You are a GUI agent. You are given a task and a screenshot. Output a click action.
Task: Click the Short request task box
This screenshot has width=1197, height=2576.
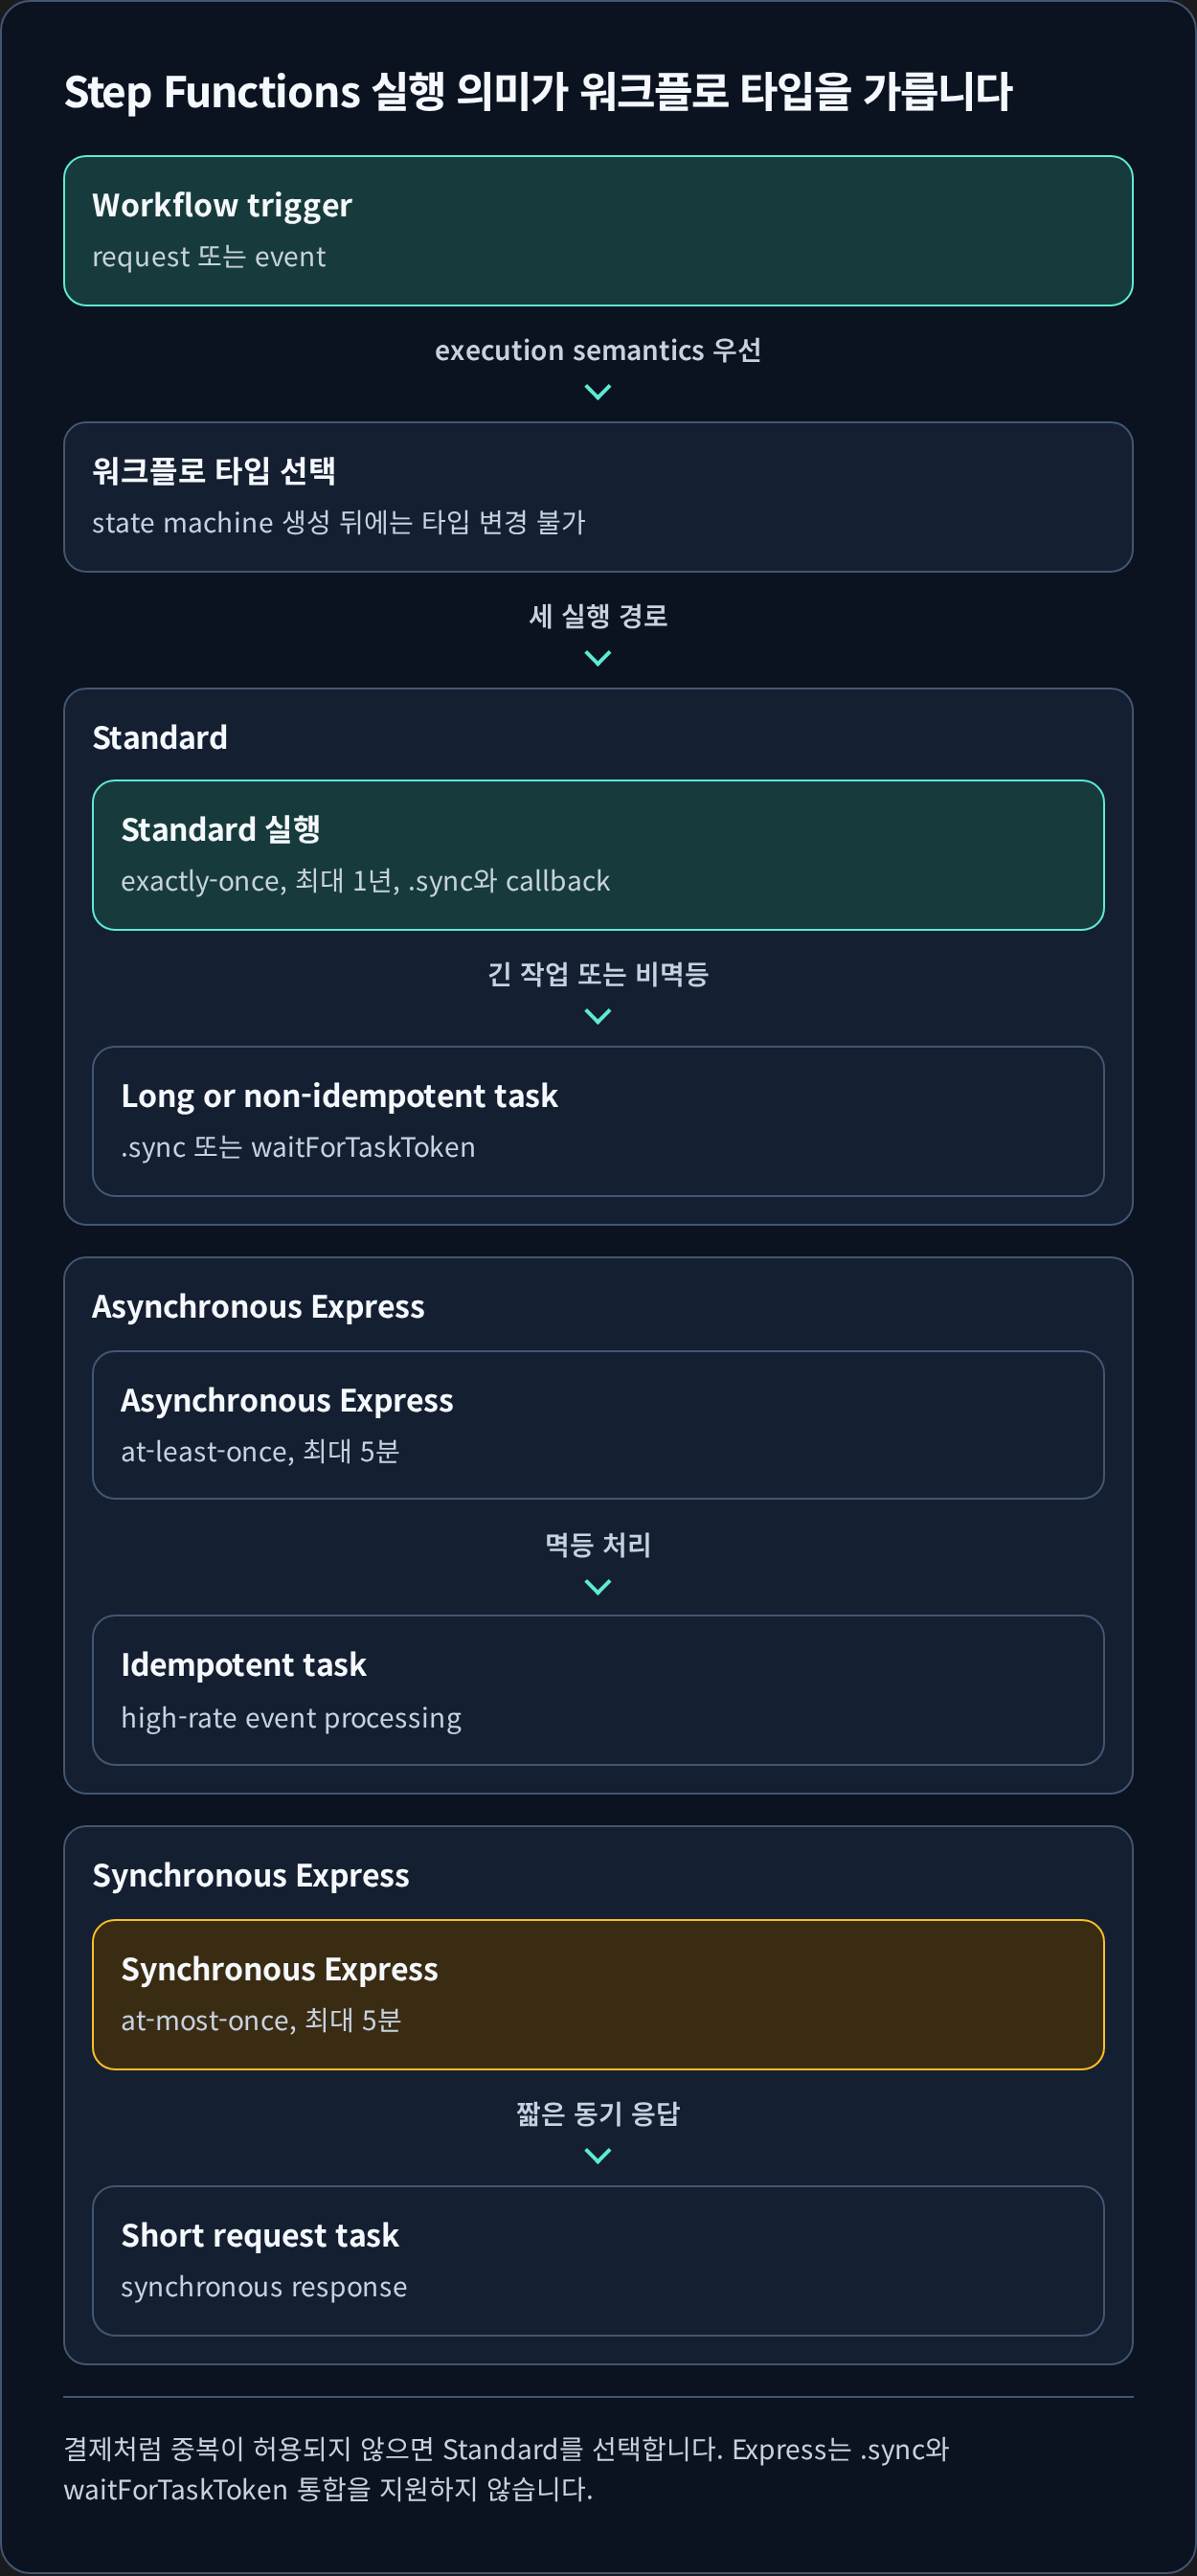tap(598, 2261)
